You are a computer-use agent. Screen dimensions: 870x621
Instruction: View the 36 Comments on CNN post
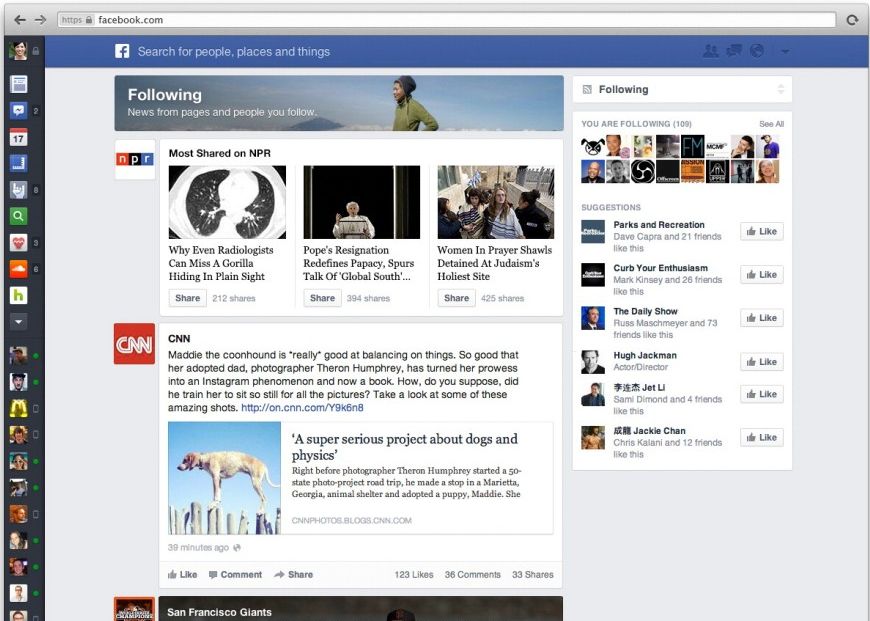coord(473,575)
